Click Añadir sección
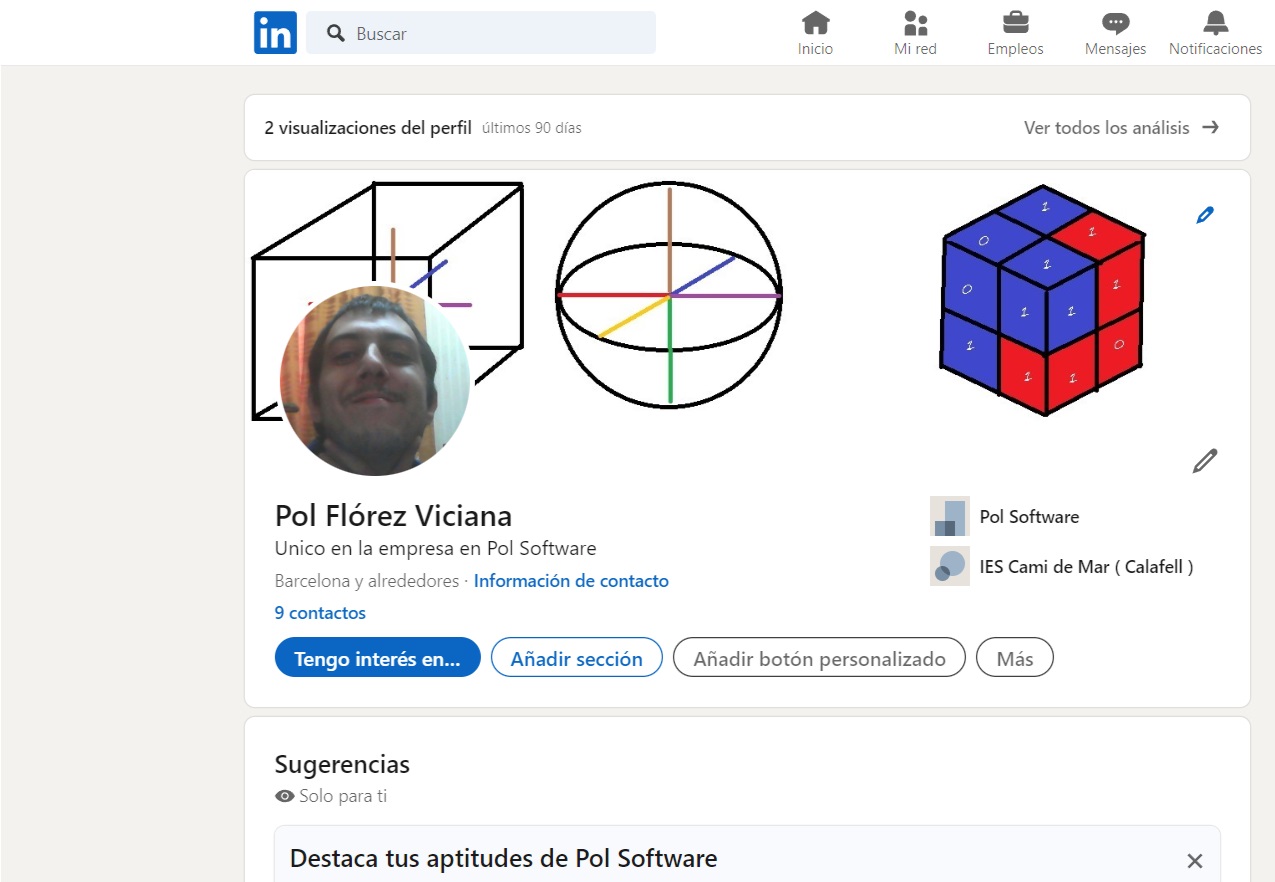Screen dimensions: 1275x882 tap(576, 657)
